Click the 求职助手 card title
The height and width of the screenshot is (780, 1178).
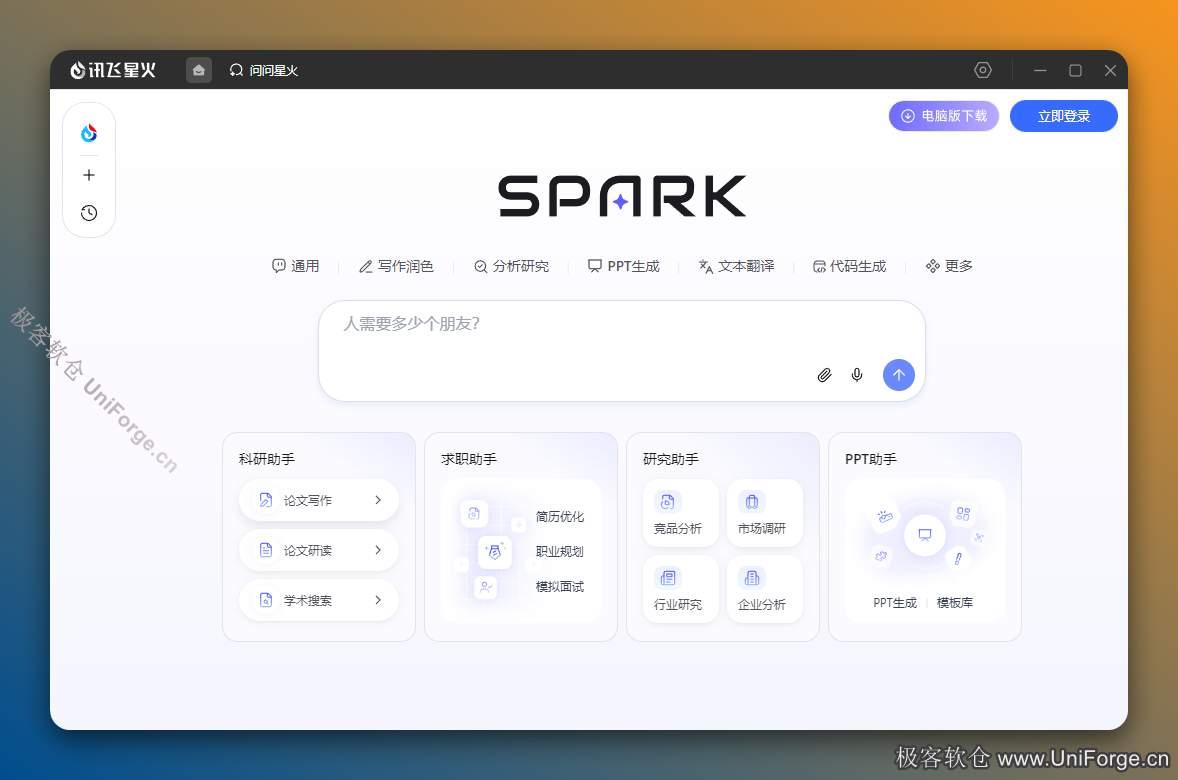pos(469,459)
